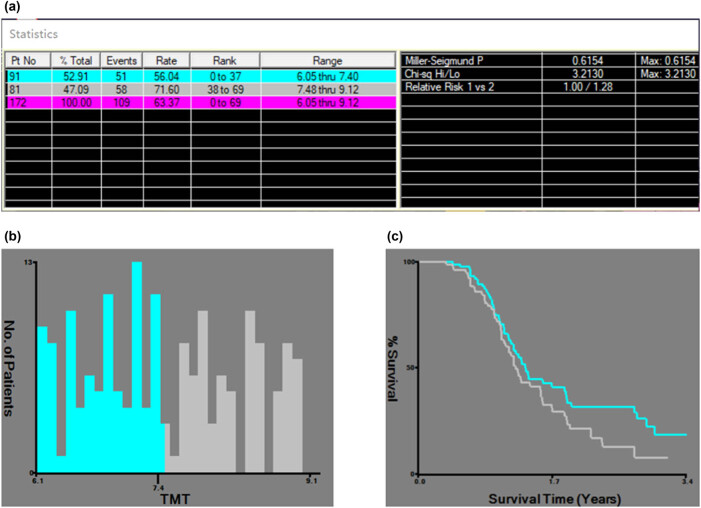Select the cyan row with 91 patients
701x508 pixels.
point(200,74)
